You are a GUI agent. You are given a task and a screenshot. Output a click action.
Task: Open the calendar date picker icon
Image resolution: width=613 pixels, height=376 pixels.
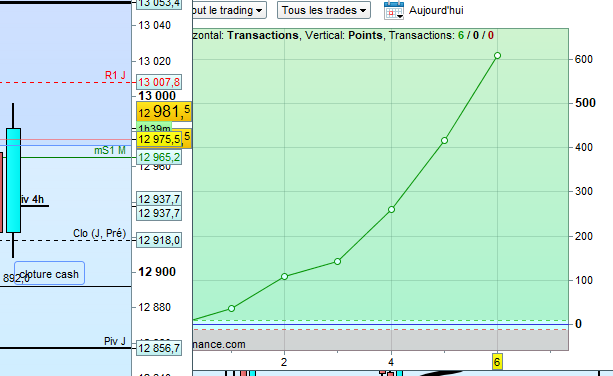pos(394,10)
